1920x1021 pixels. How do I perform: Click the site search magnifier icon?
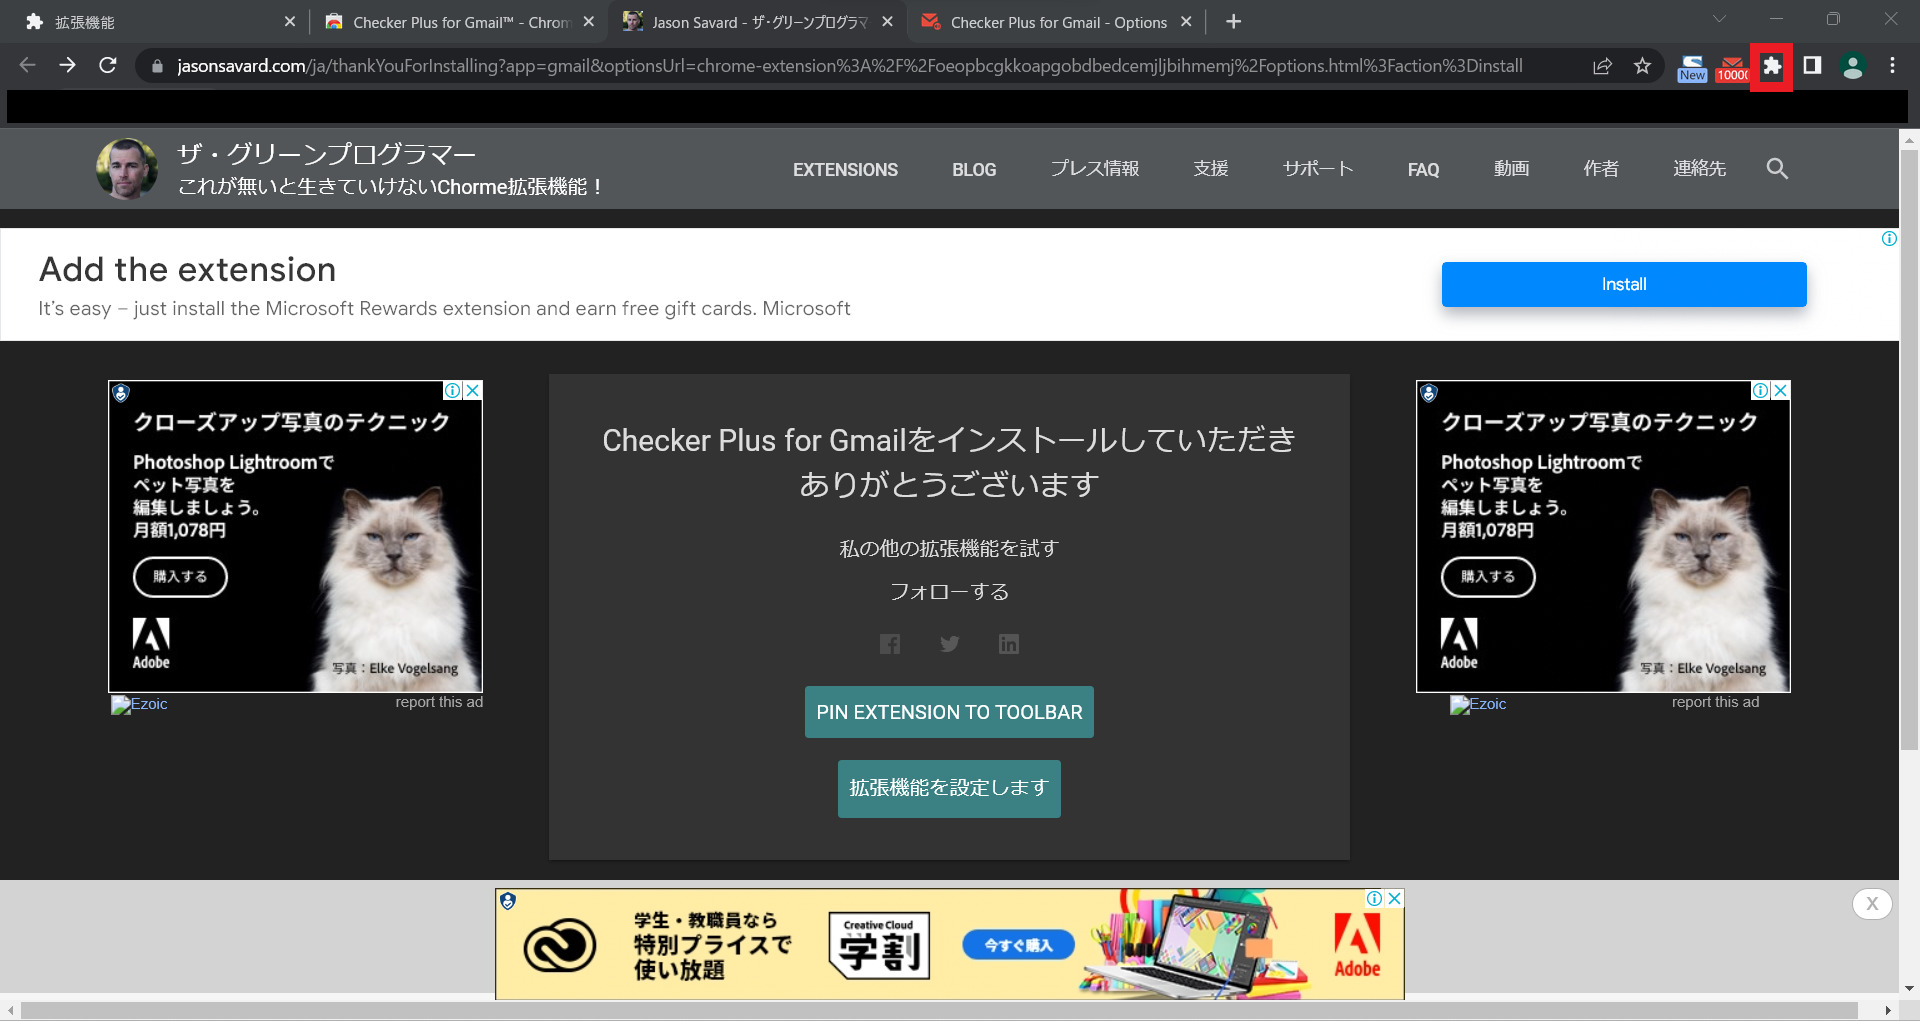point(1777,169)
